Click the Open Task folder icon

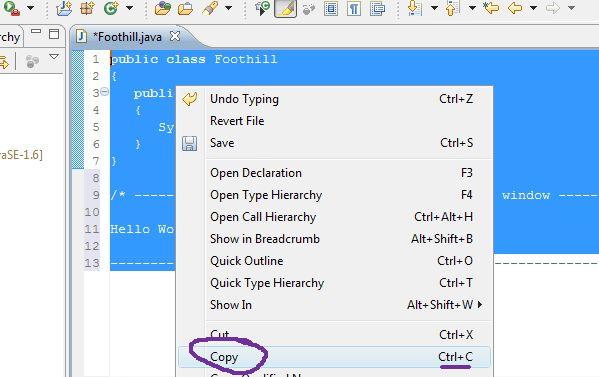pyautogui.click(x=186, y=8)
